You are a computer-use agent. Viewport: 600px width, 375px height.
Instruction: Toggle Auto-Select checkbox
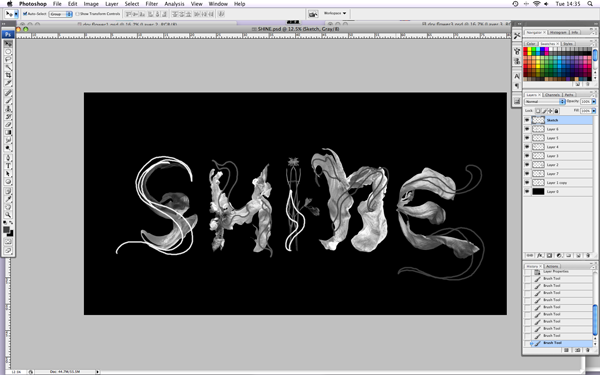[x=25, y=14]
